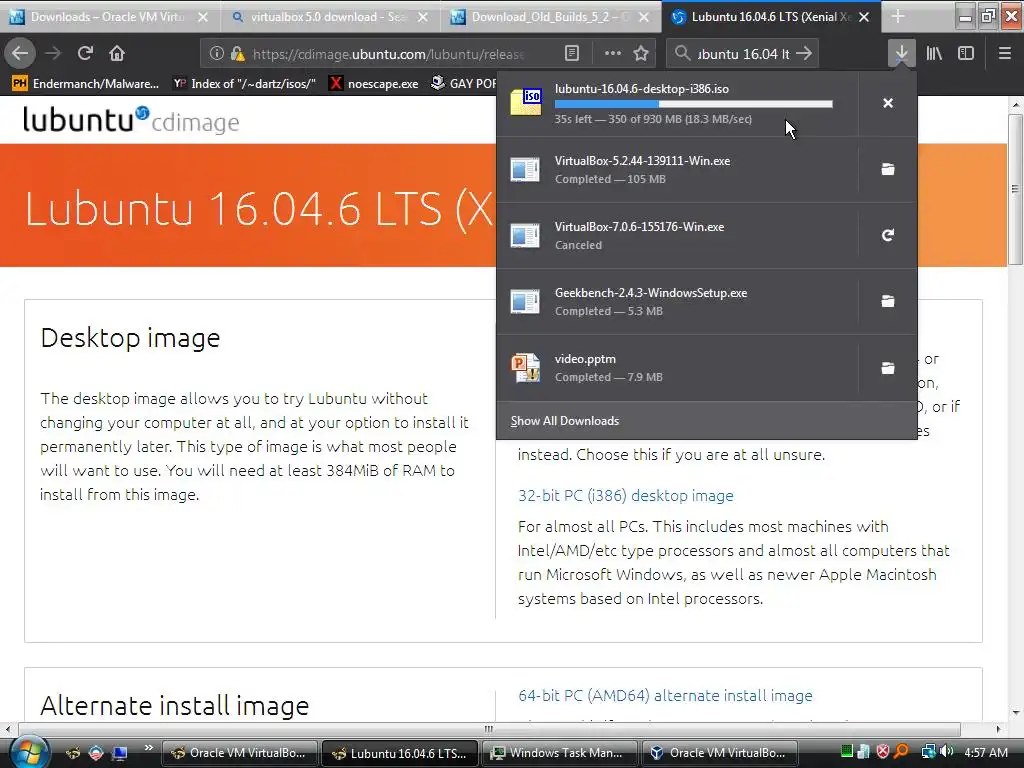Click the horizontal scrollbar at page bottom
The width and height of the screenshot is (1024, 768).
488,729
